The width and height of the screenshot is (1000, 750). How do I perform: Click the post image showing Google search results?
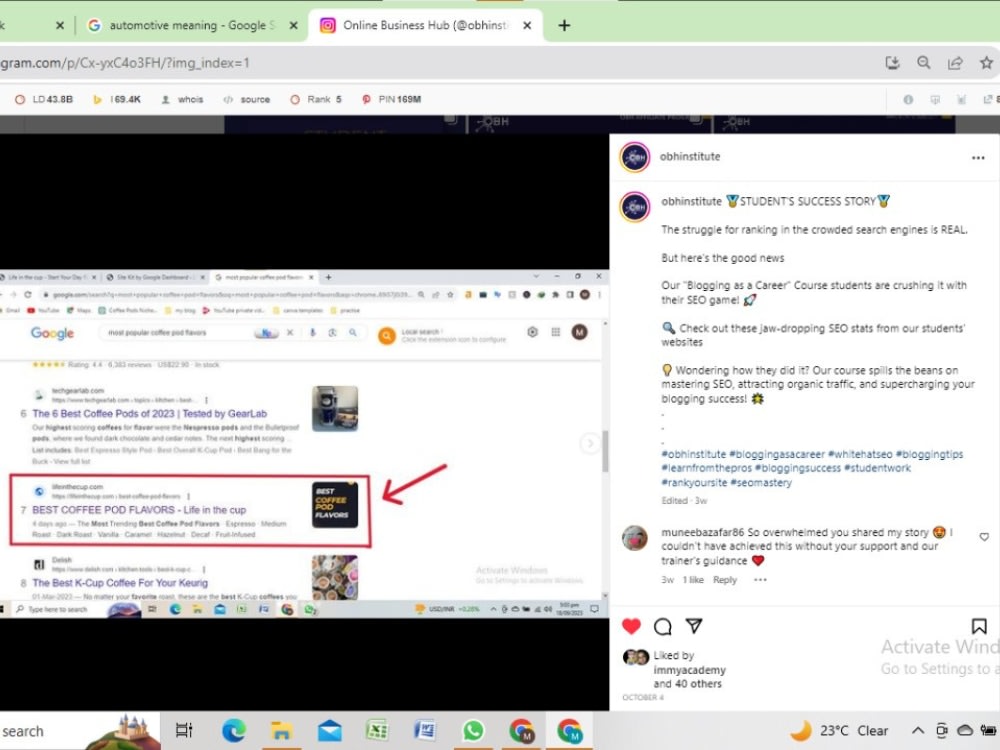[304, 444]
